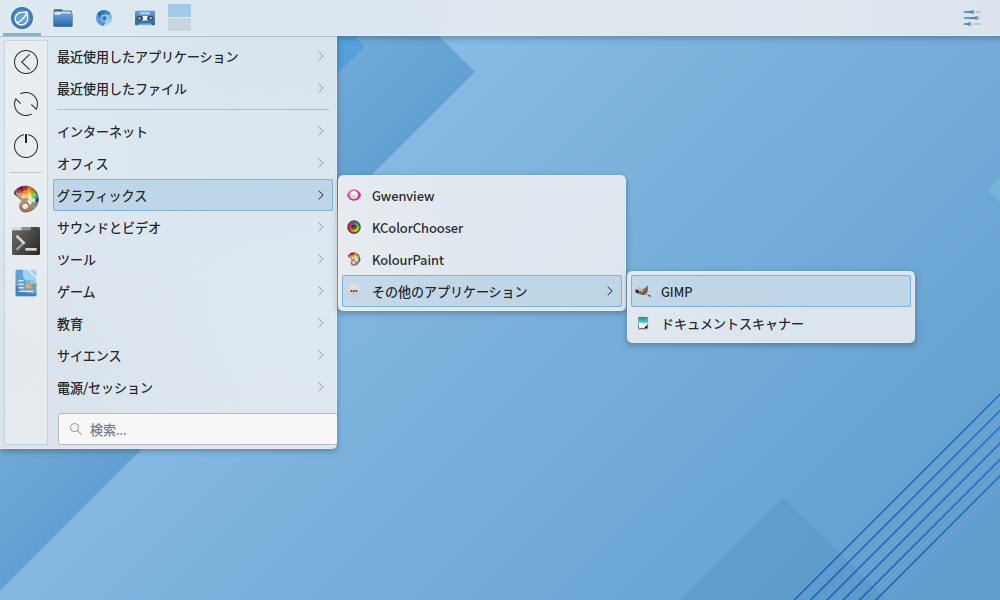Open the panel settings sliders icon at top right
This screenshot has height=600, width=1000.
click(x=972, y=18)
